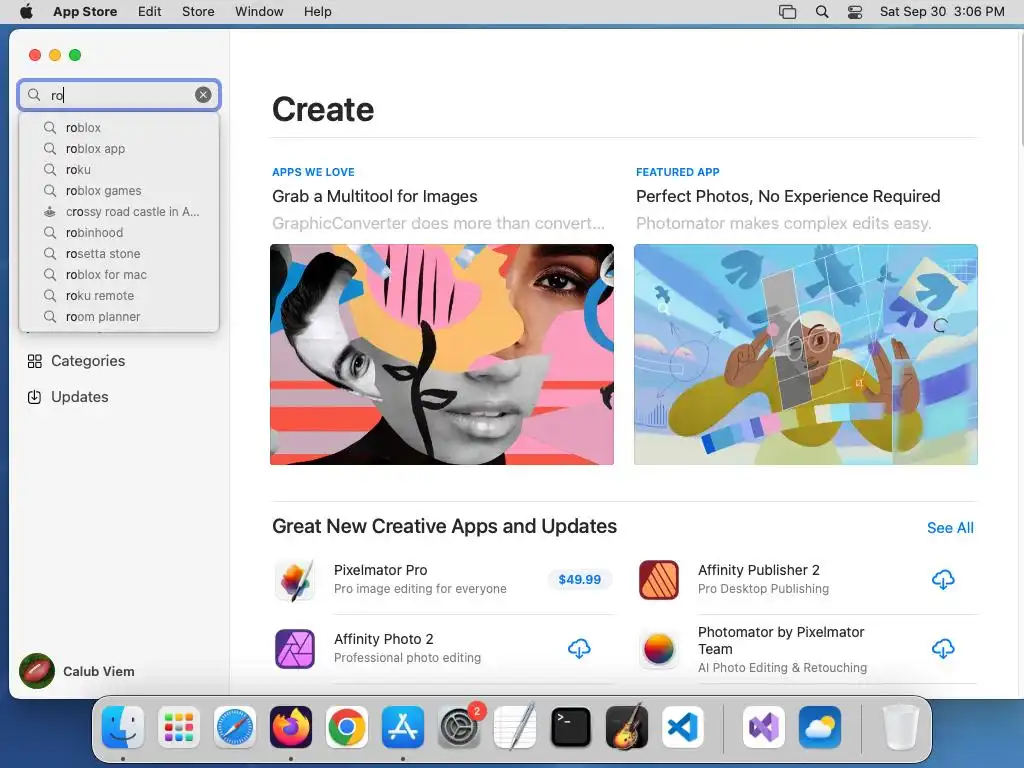Launch GarageBand from the Dock
The width and height of the screenshot is (1024, 768).
pos(627,727)
